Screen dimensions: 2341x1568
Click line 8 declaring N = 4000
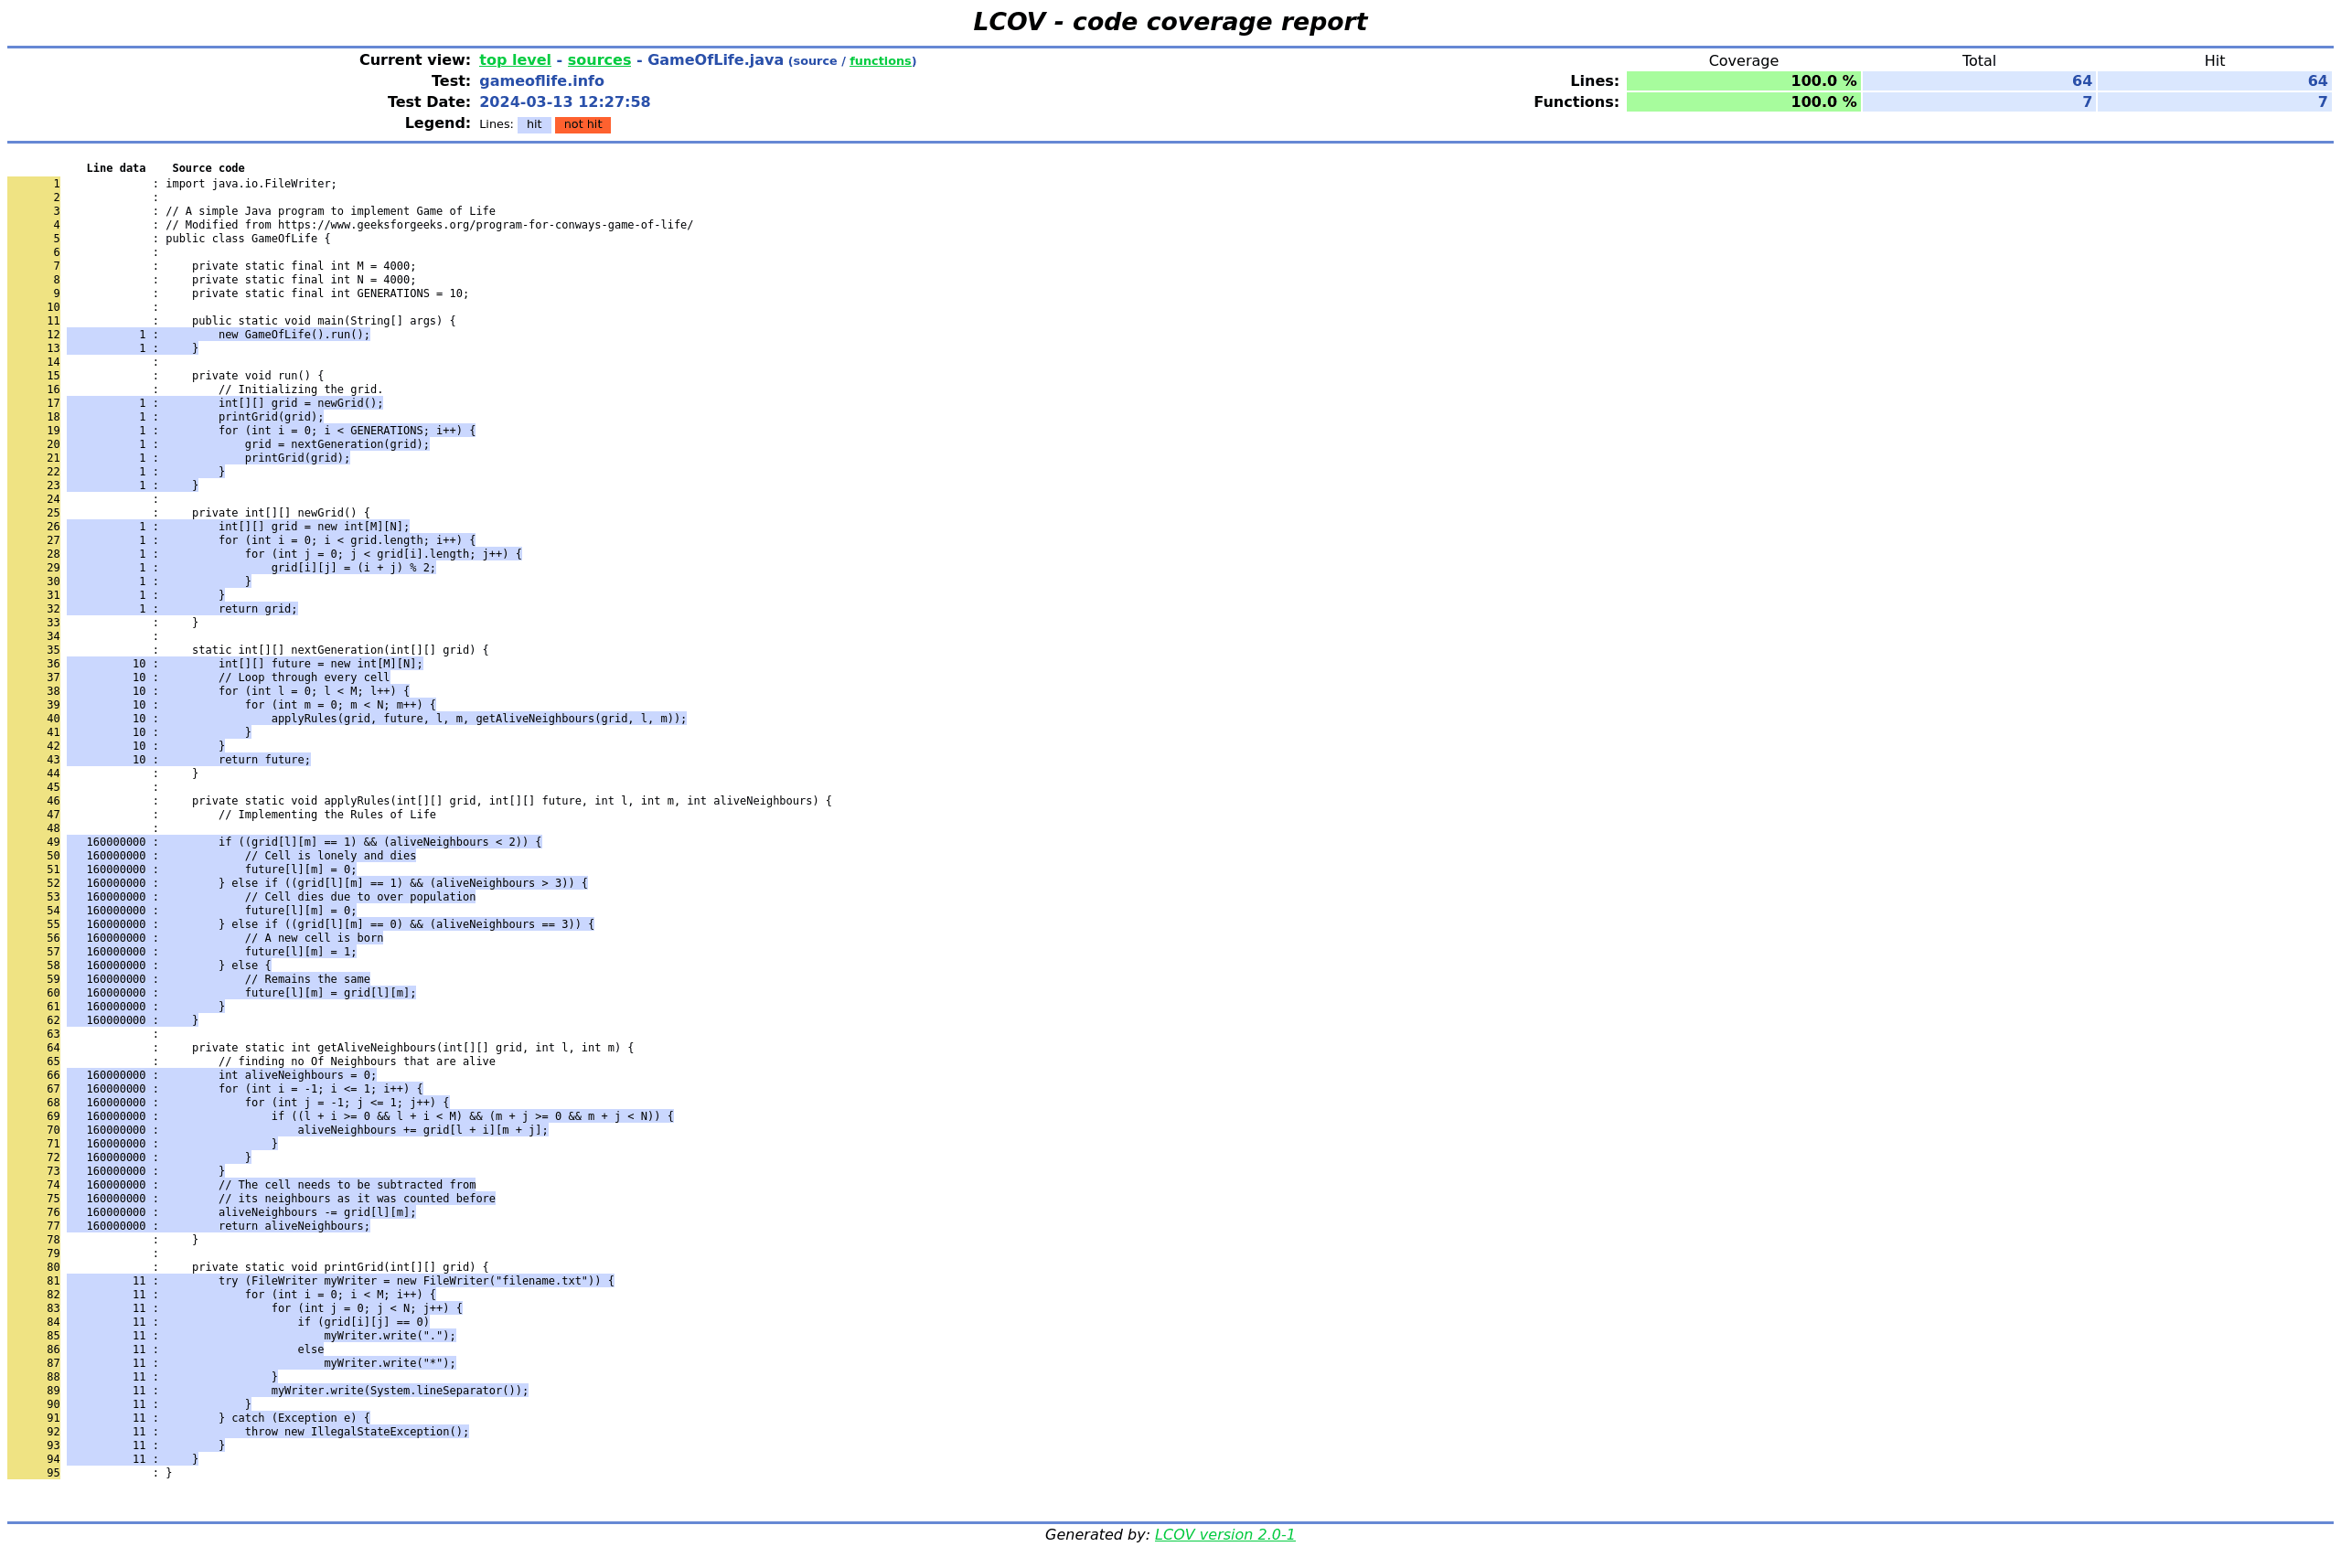click(x=303, y=280)
